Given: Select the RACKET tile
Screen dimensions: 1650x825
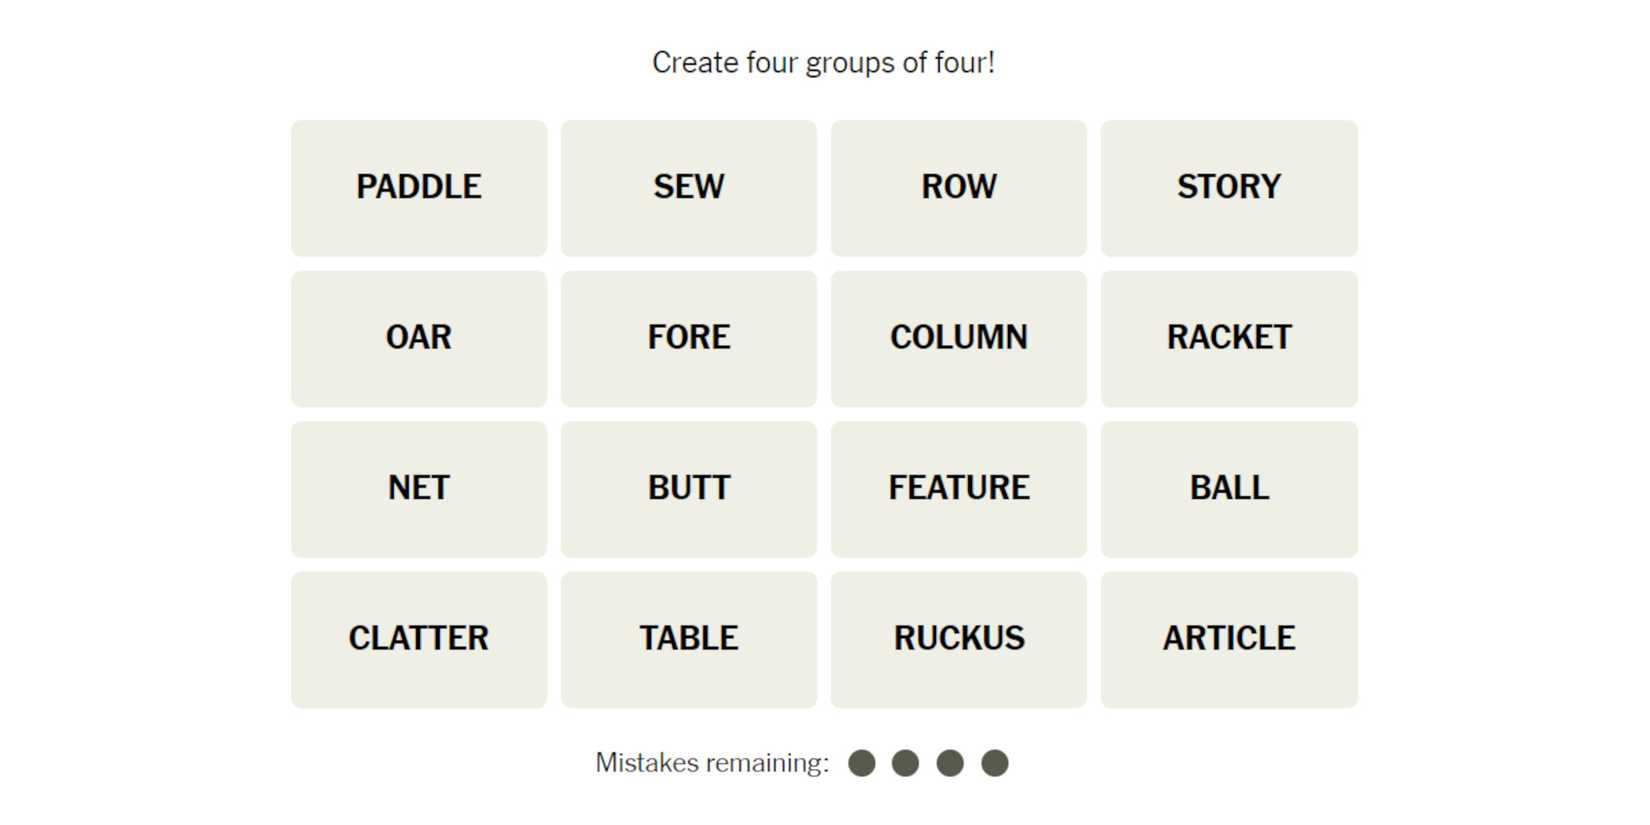Looking at the screenshot, I should coord(1229,338).
